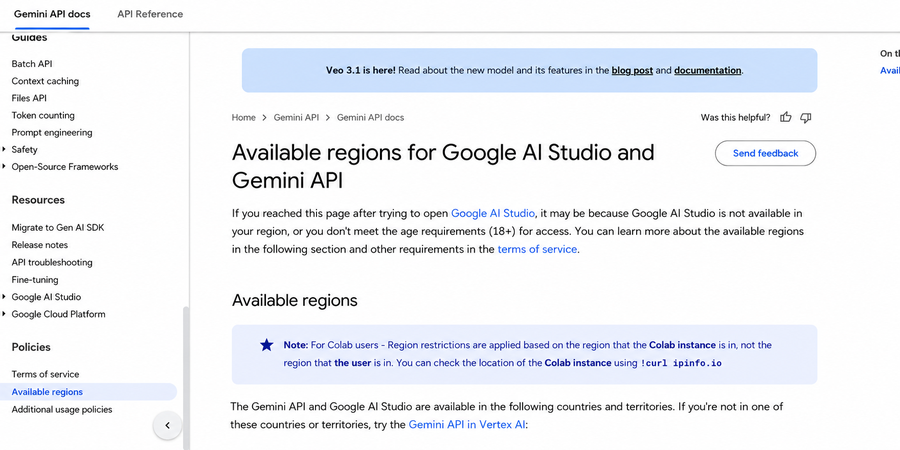
Task: Expand the Google AI Studio sidebar arrow
Action: [x=5, y=297]
